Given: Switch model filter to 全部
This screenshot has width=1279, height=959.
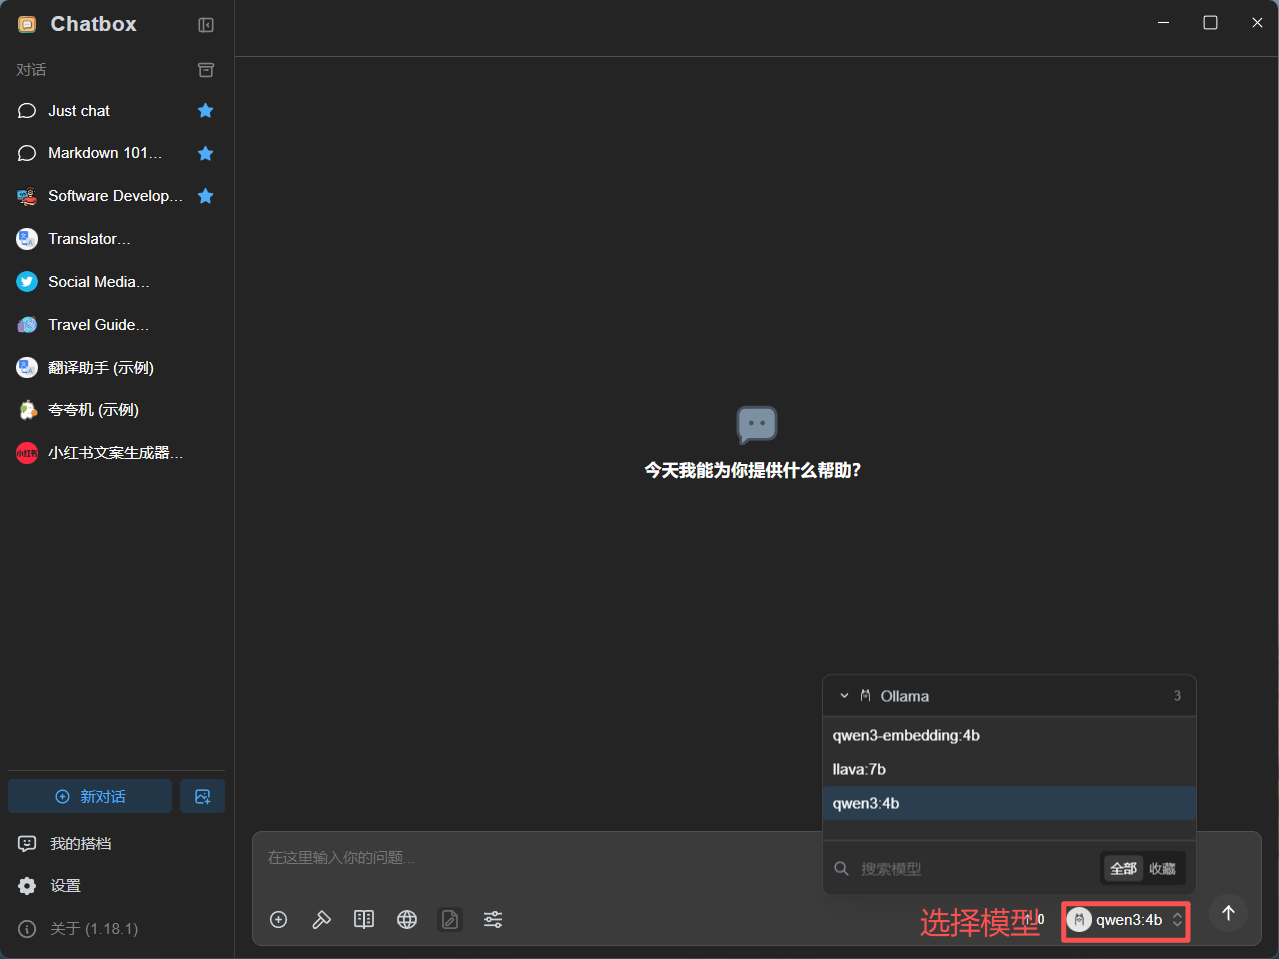Looking at the screenshot, I should click(x=1124, y=869).
